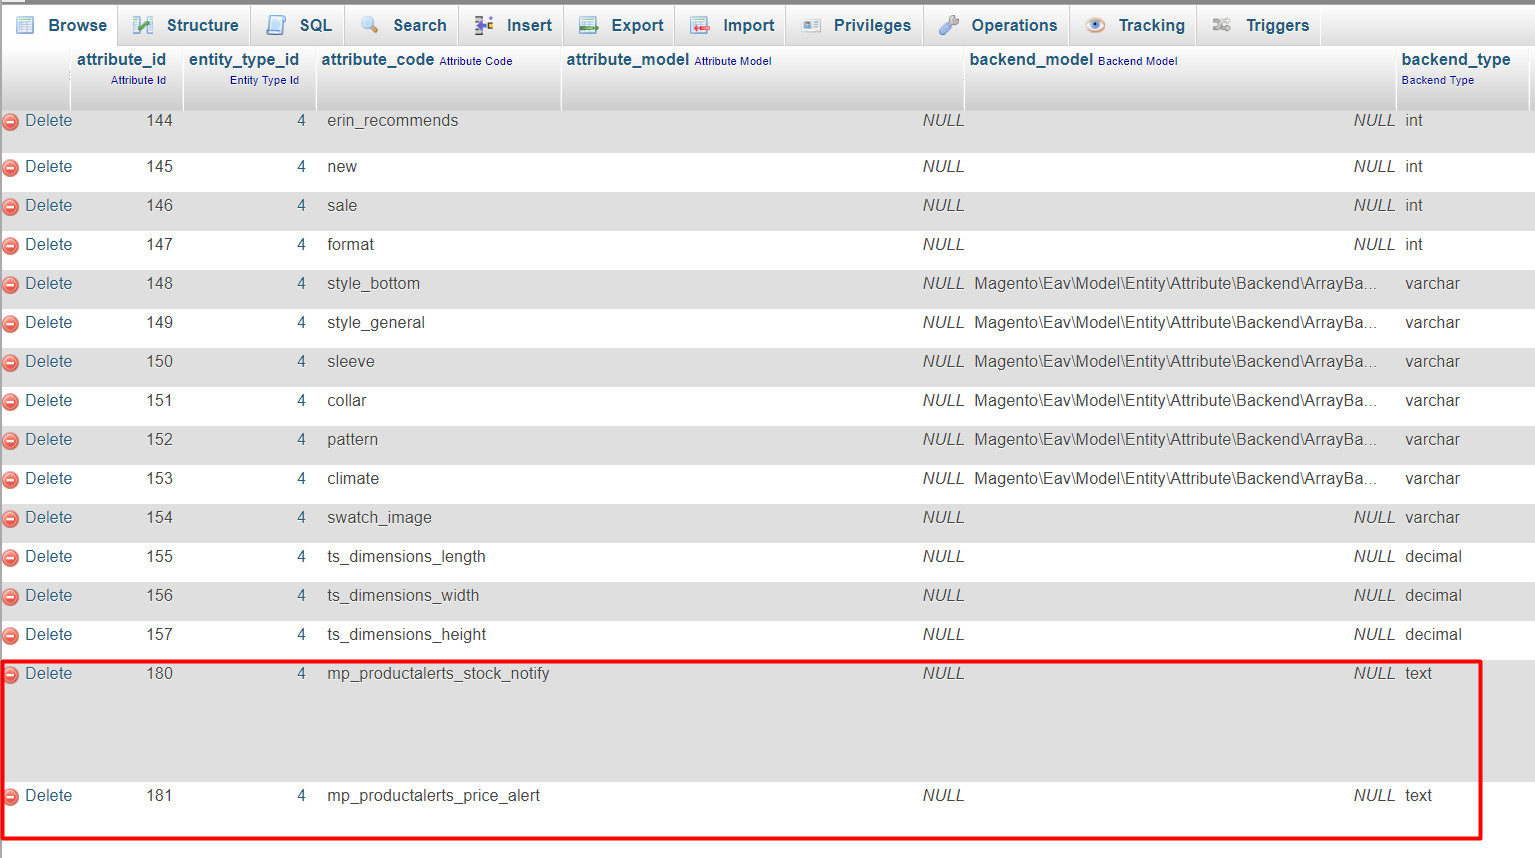Open the Structure tab
This screenshot has width=1535, height=858.
click(x=201, y=25)
